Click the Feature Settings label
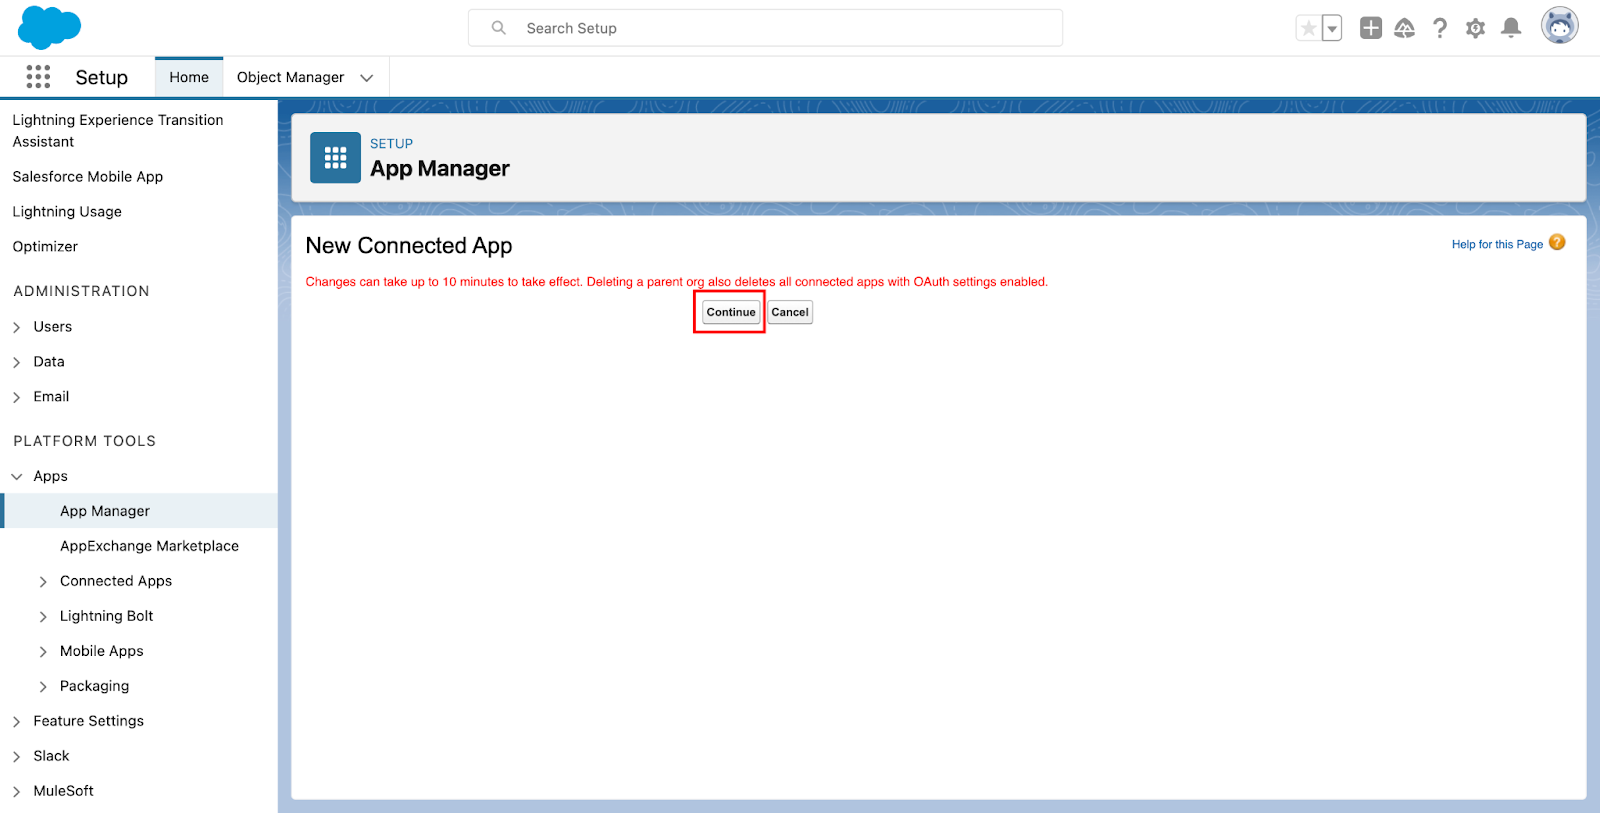This screenshot has width=1600, height=813. tap(88, 721)
